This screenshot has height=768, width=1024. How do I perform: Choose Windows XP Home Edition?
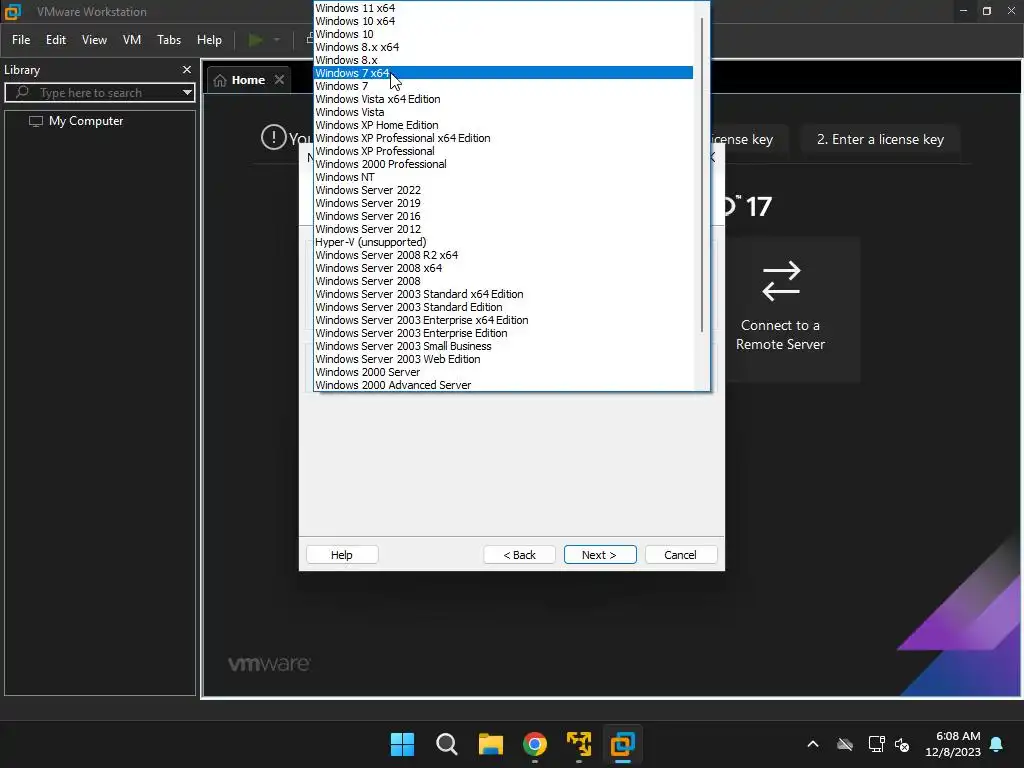pos(503,125)
